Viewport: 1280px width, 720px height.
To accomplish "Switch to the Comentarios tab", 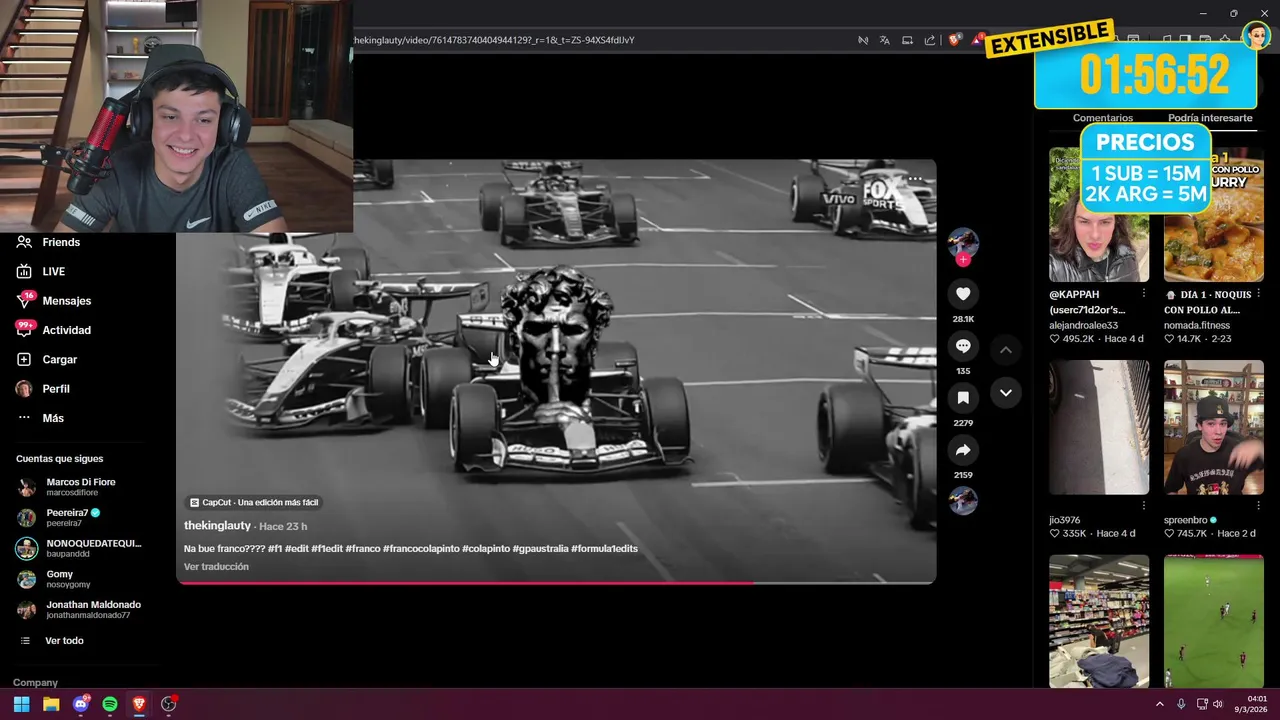I will tap(1103, 118).
